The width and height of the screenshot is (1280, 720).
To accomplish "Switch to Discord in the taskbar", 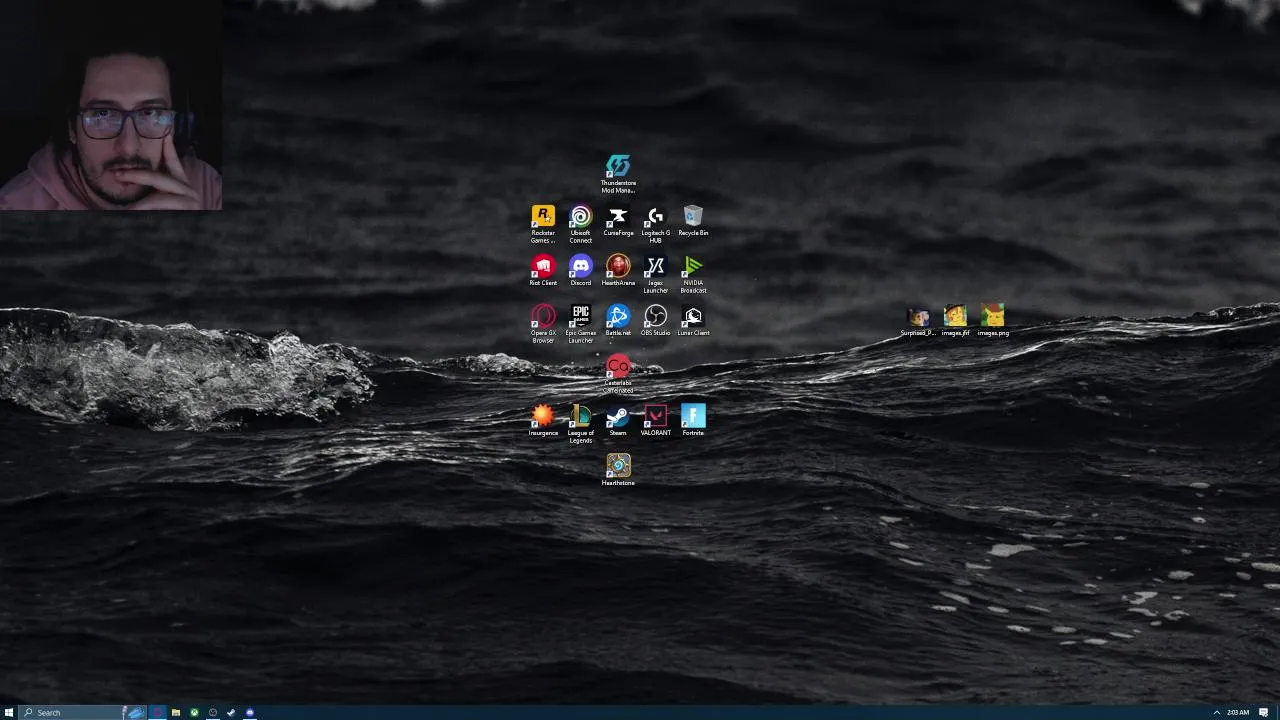I will [x=250, y=712].
